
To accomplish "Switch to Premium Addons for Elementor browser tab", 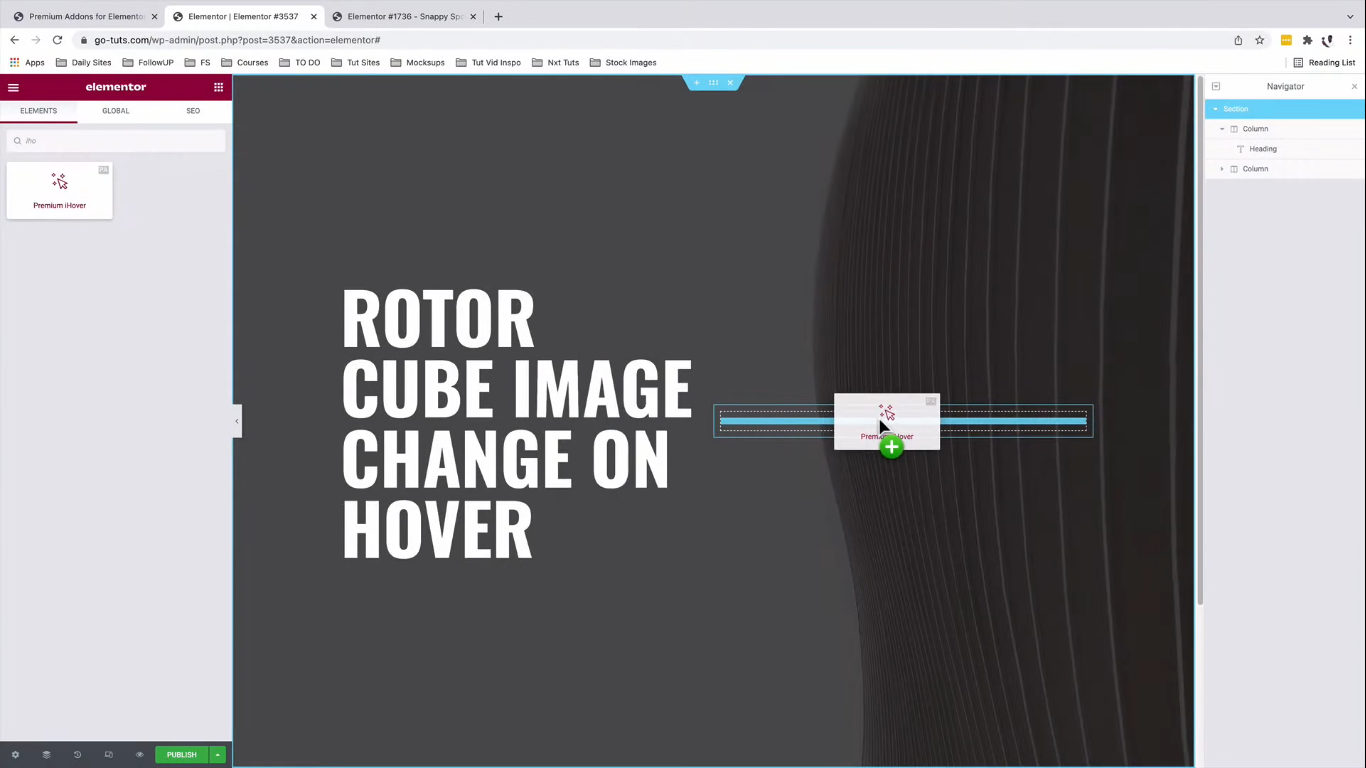I will coord(85,17).
